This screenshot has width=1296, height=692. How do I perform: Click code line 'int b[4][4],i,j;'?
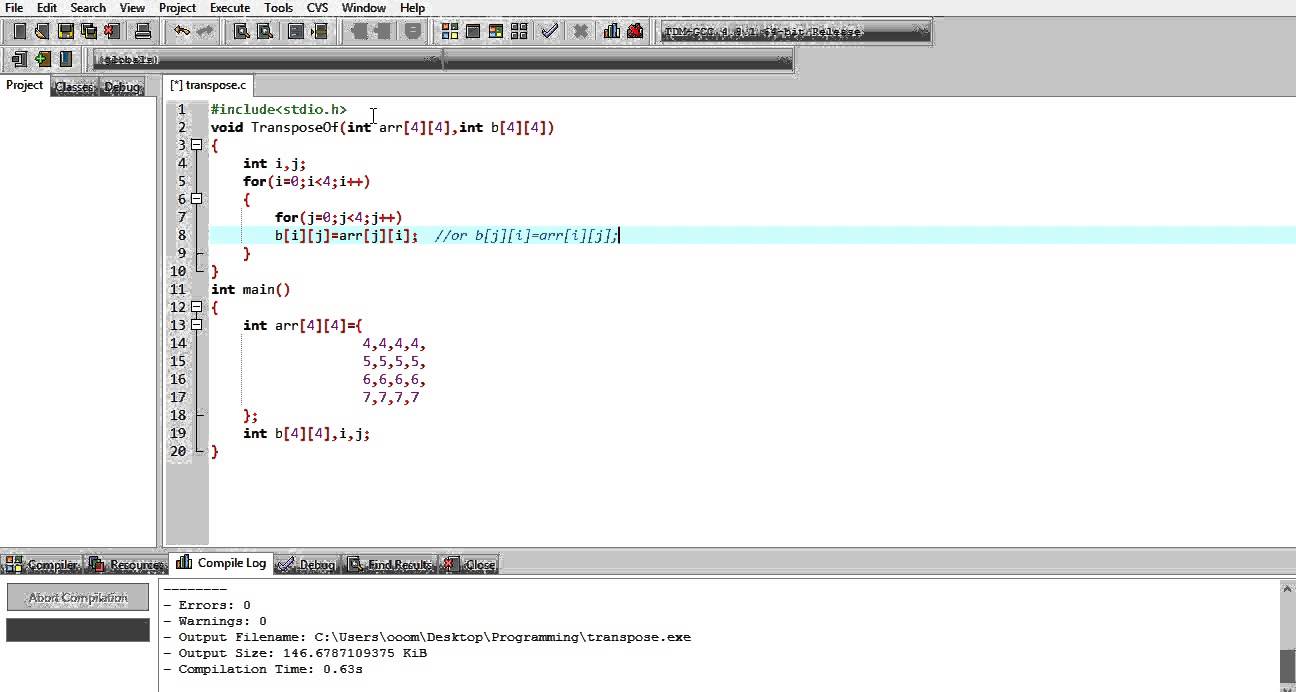tap(306, 433)
